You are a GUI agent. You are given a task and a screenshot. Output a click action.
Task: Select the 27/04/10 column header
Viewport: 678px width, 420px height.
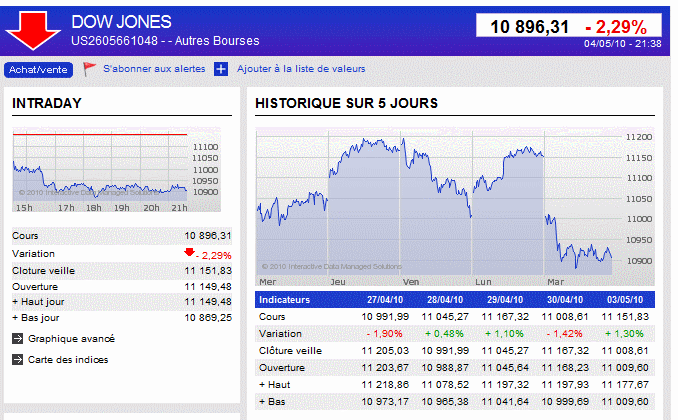point(385,299)
